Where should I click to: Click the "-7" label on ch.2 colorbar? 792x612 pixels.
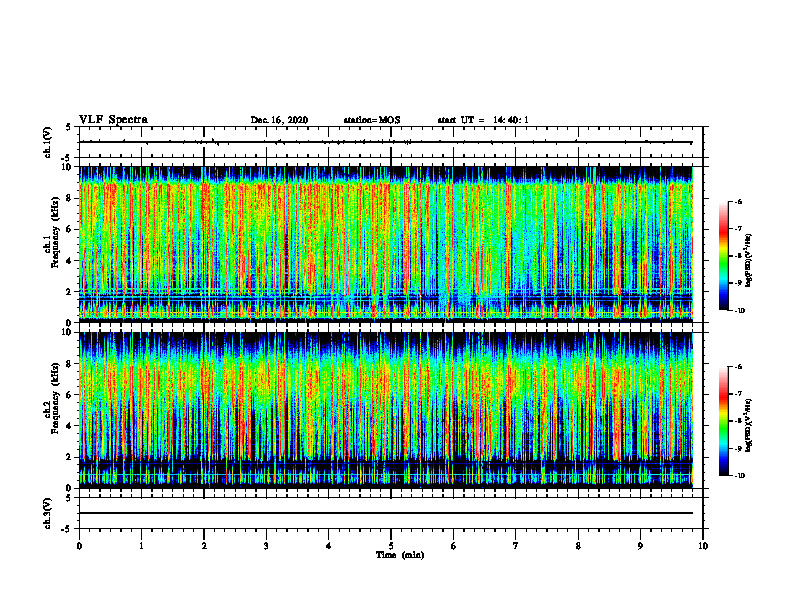click(x=738, y=394)
